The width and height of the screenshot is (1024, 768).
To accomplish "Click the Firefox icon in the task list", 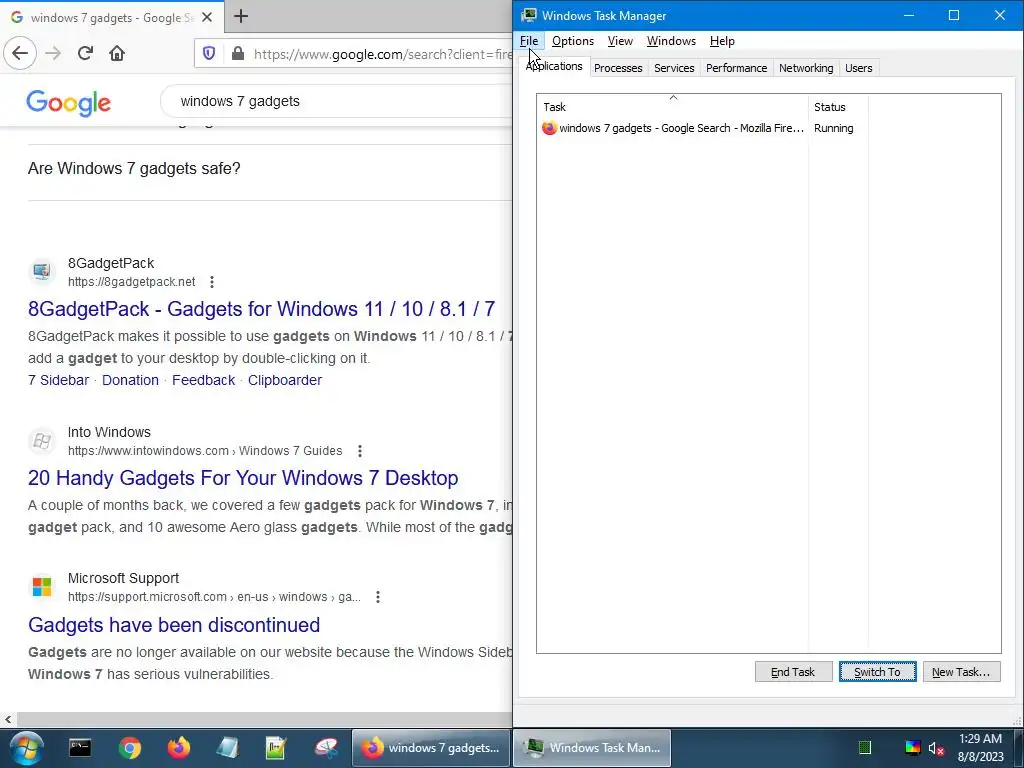I will tap(549, 128).
